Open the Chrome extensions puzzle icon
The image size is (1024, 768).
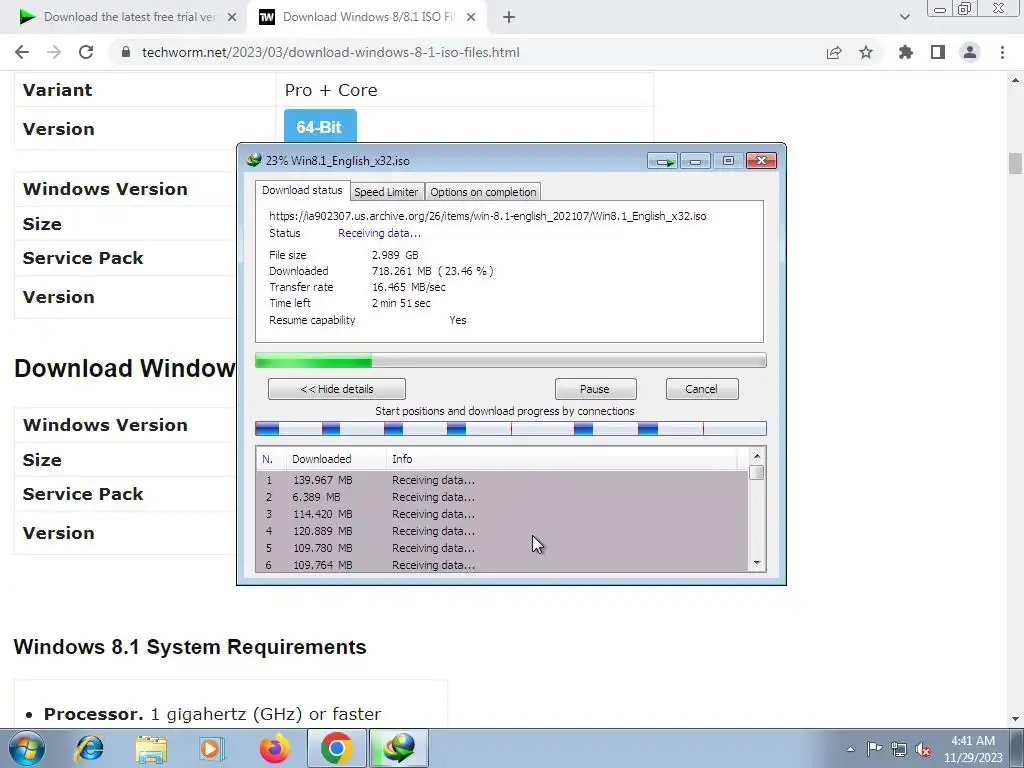click(906, 52)
